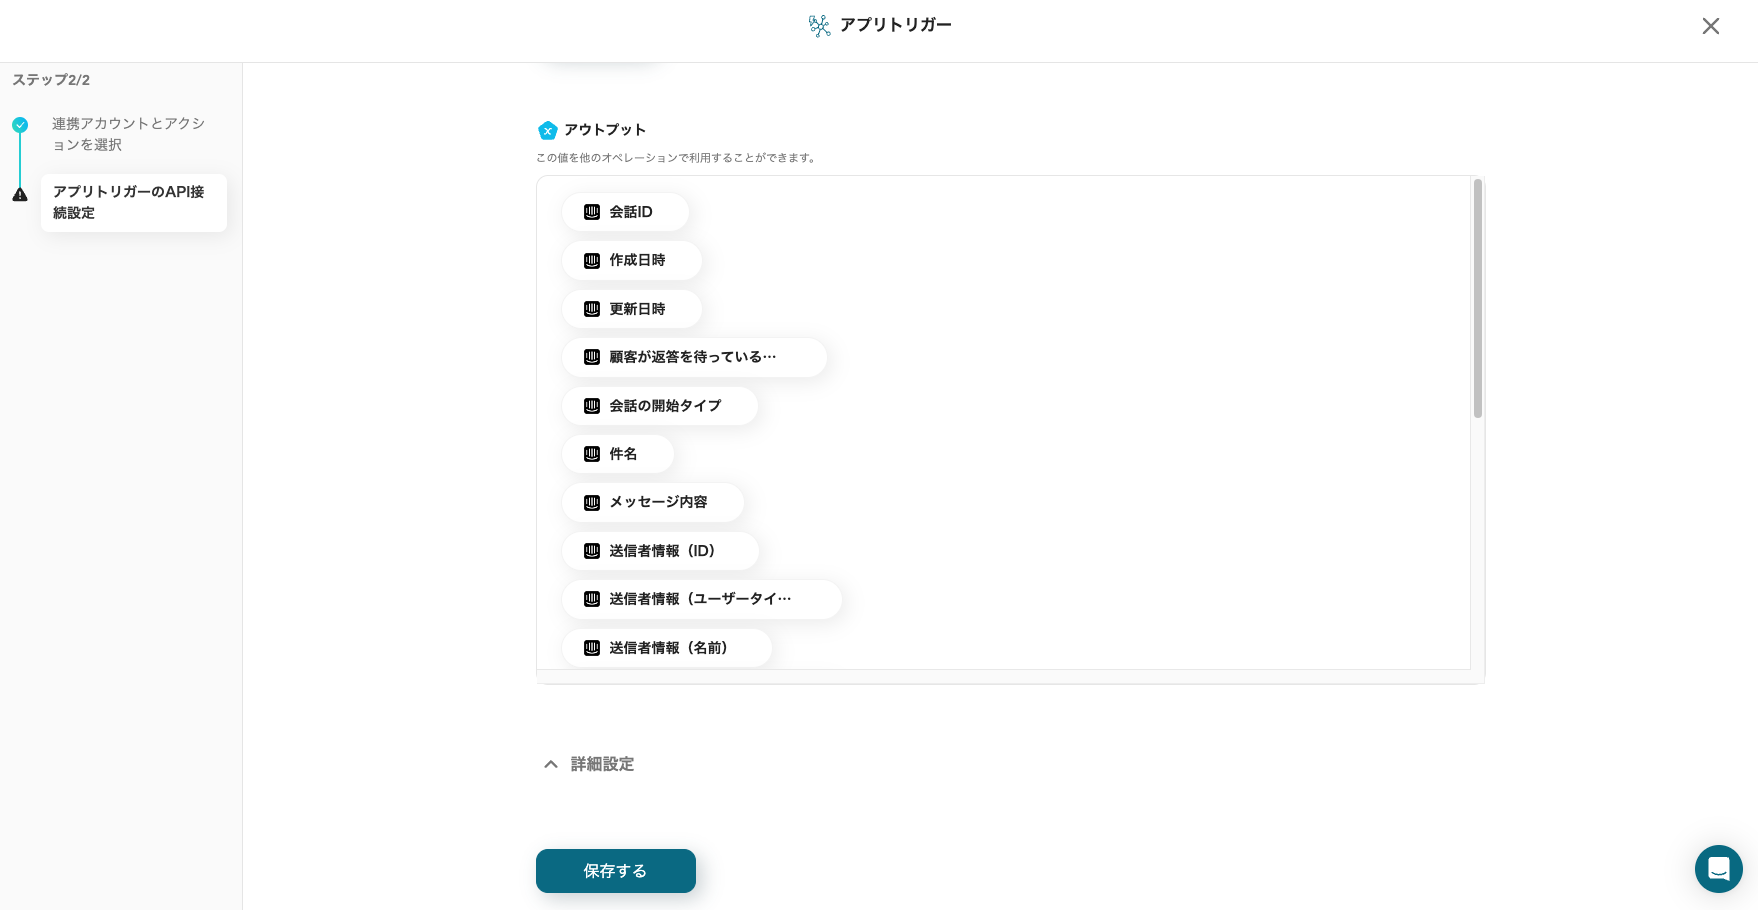The height and width of the screenshot is (910, 1758).
Task: Click the Intercom icon beside メッセージ内容
Action: click(592, 502)
